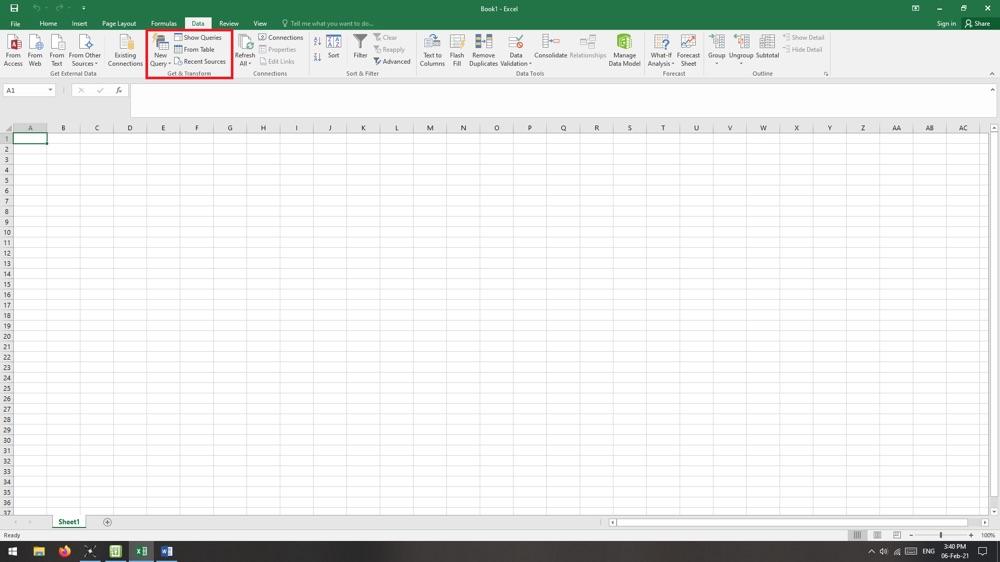
Task: Open Word from the Windows taskbar
Action: click(x=166, y=551)
